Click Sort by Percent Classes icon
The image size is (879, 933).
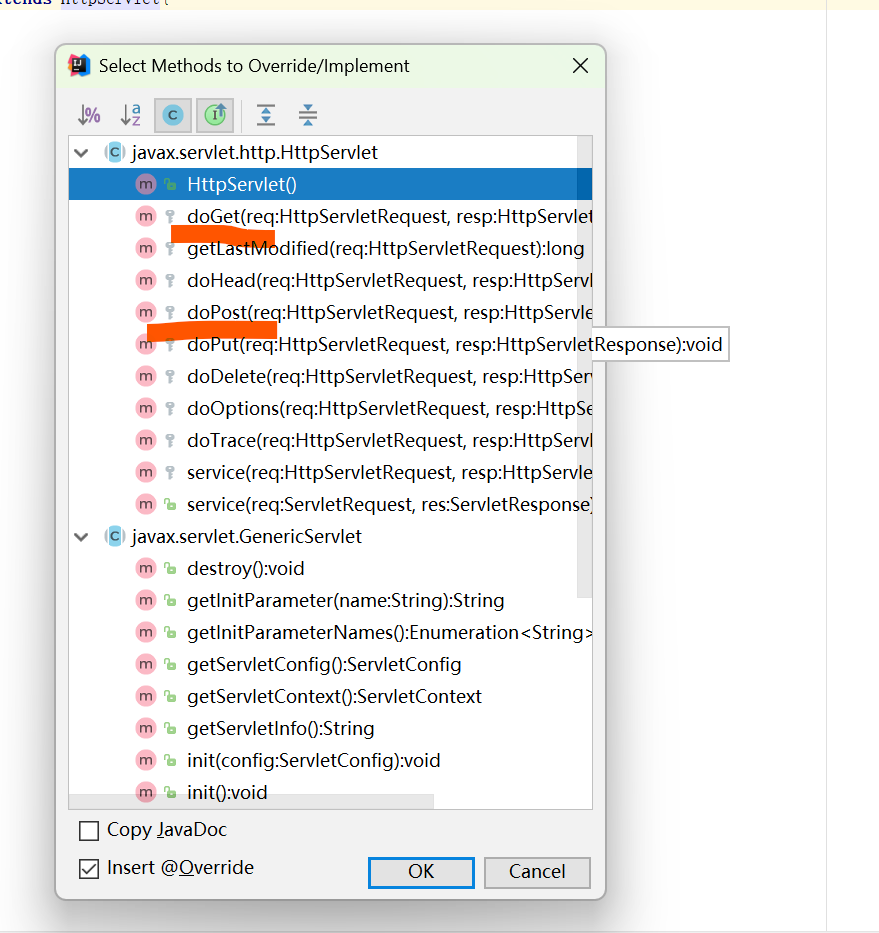tap(89, 115)
